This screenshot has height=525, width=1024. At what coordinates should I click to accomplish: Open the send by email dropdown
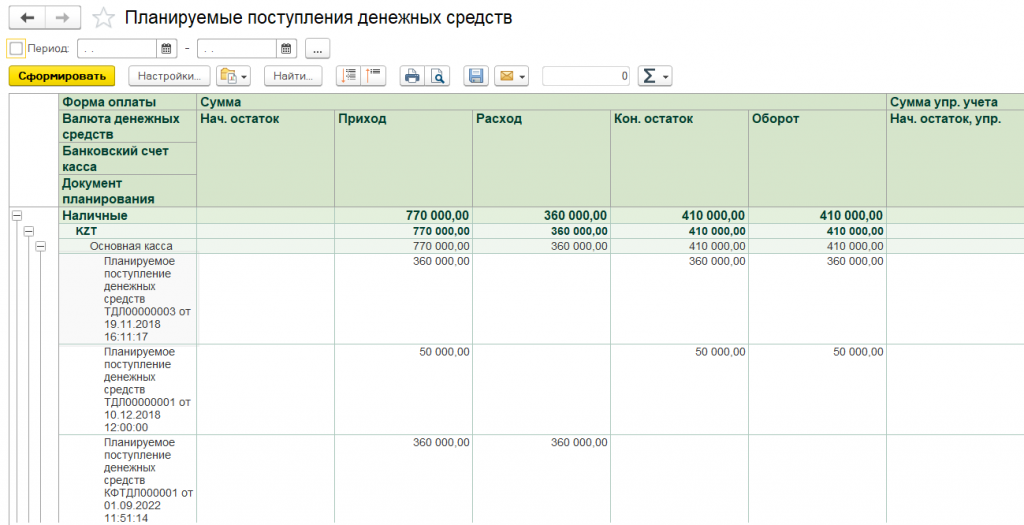click(x=511, y=76)
